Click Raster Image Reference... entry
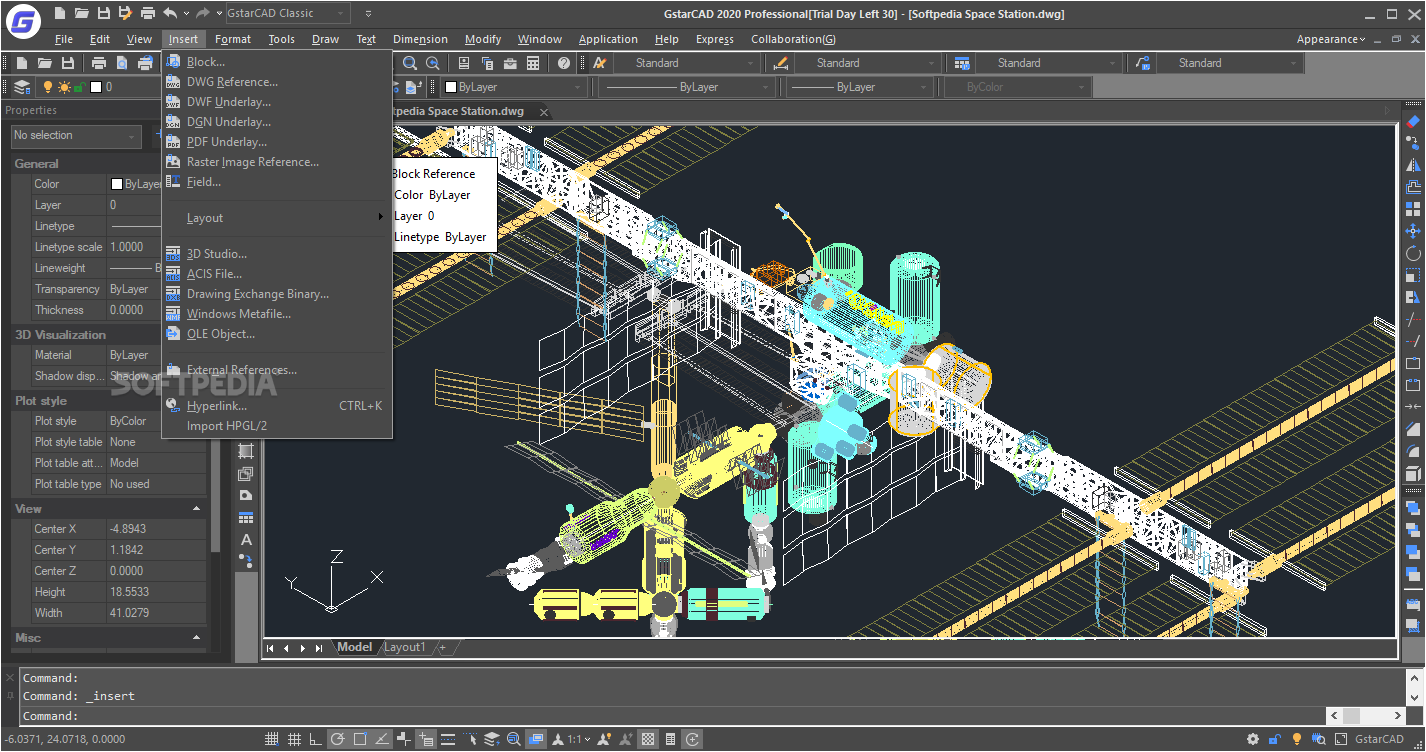 click(x=276, y=162)
